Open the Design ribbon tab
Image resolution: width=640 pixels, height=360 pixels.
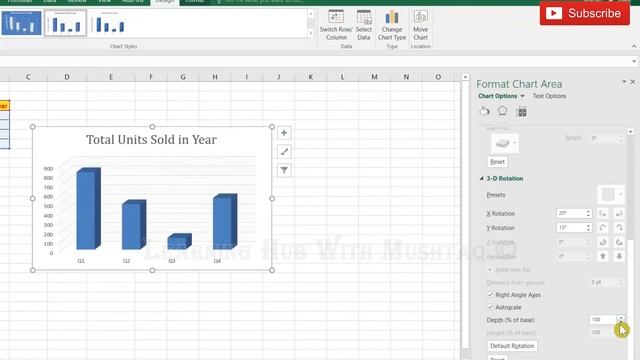[165, 2]
